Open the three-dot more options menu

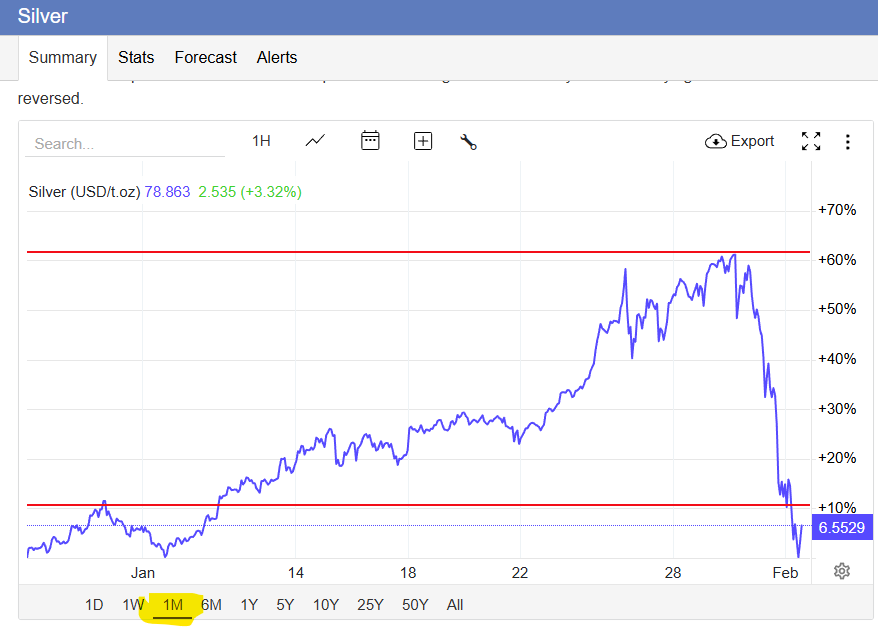coord(848,142)
